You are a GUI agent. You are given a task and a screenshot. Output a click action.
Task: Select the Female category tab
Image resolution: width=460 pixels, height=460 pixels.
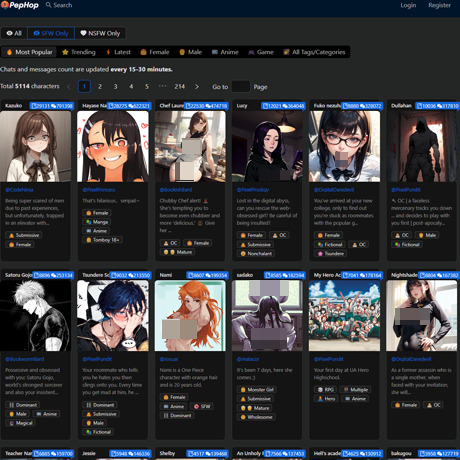[155, 52]
